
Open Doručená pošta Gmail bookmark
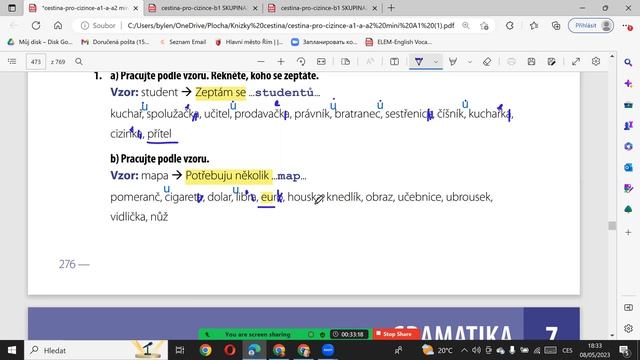click(116, 42)
